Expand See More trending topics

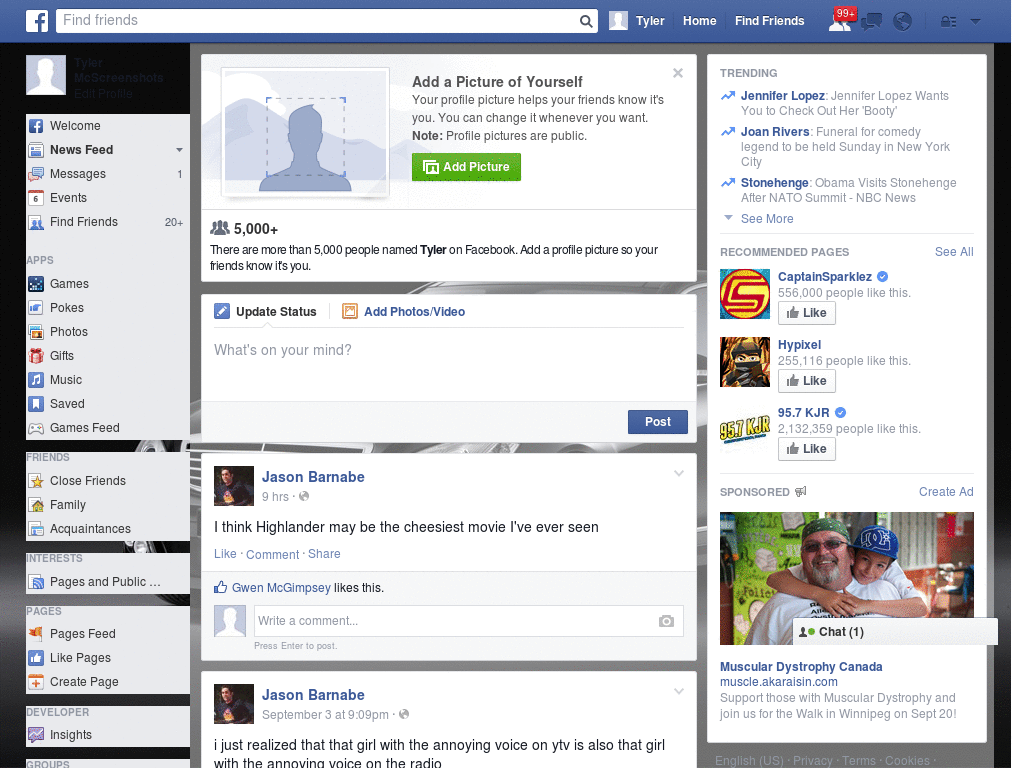coord(767,219)
